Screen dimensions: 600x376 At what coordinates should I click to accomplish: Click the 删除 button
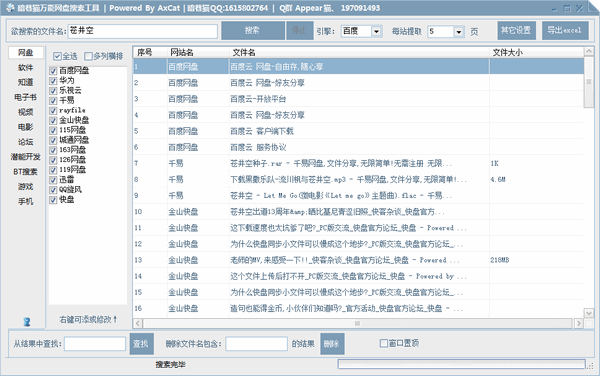tap(332, 344)
